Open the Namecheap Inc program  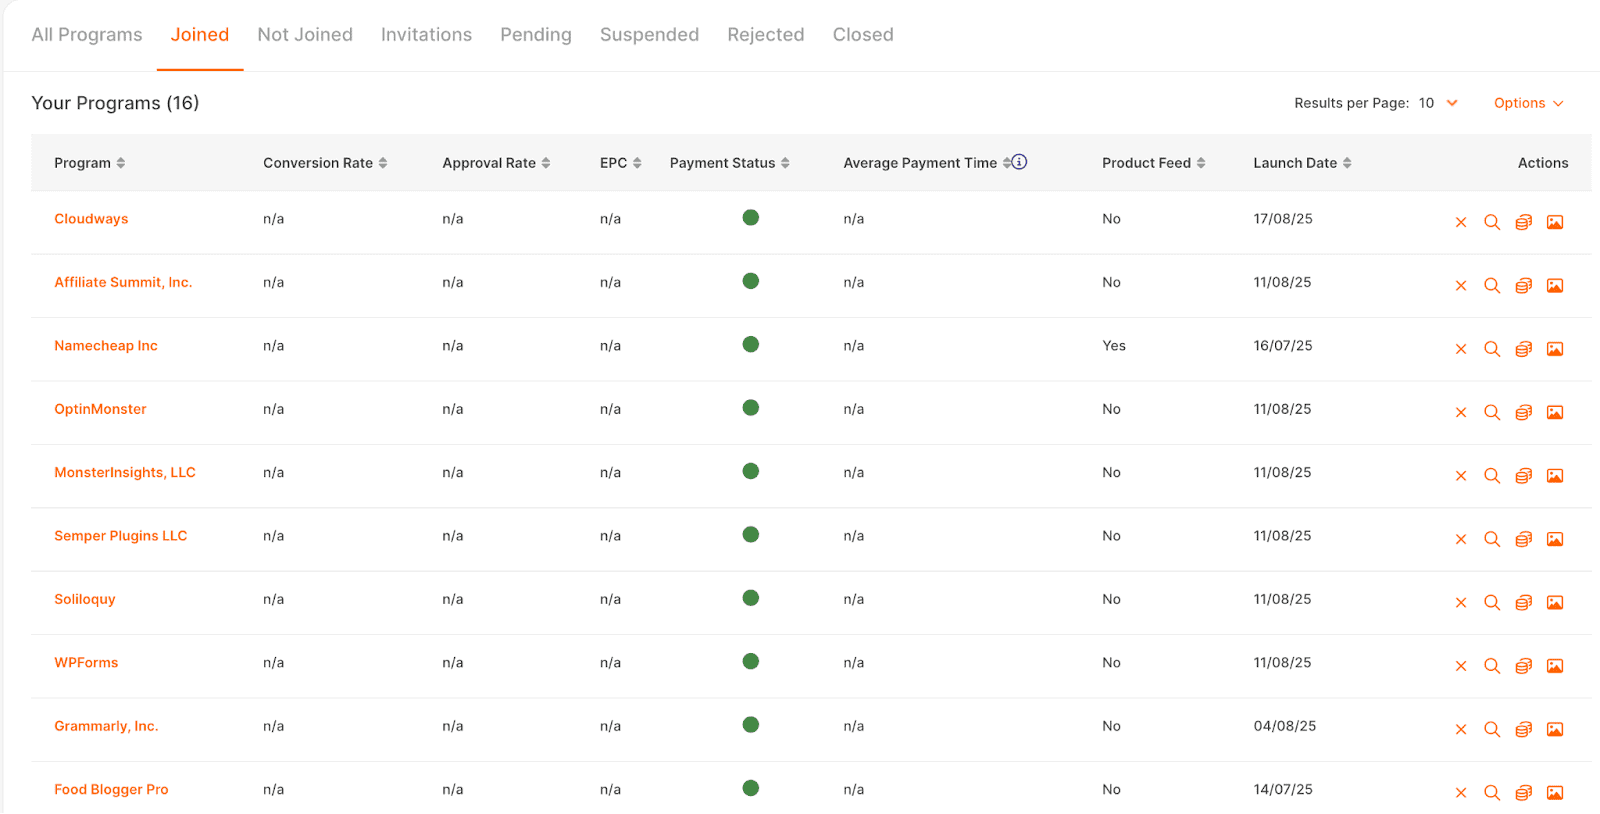point(106,346)
